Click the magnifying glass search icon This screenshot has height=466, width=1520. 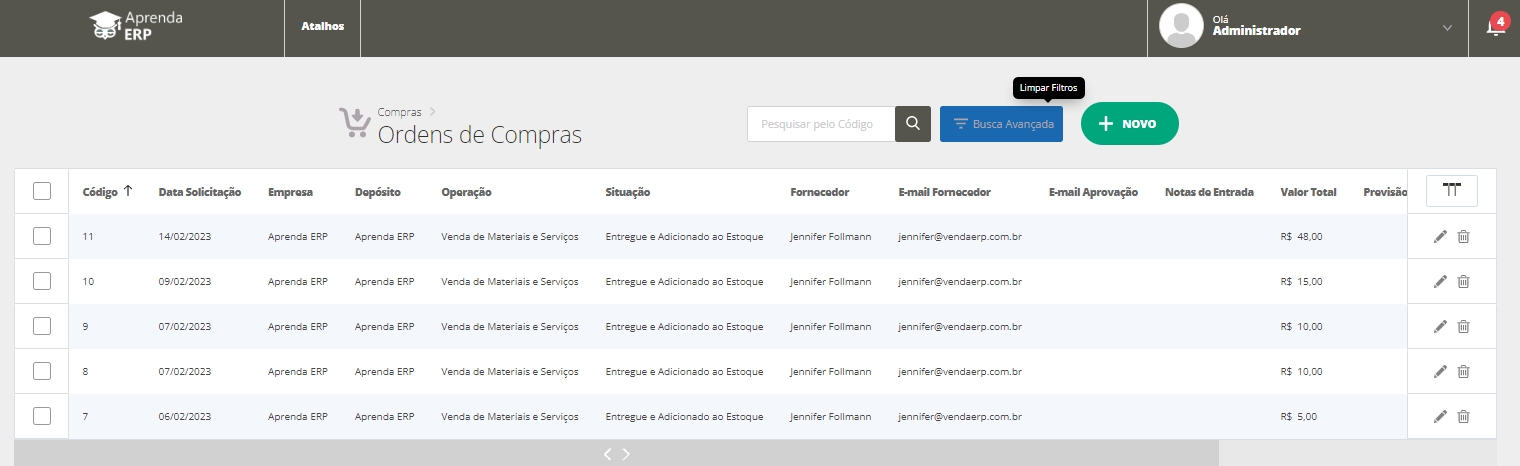click(x=912, y=124)
